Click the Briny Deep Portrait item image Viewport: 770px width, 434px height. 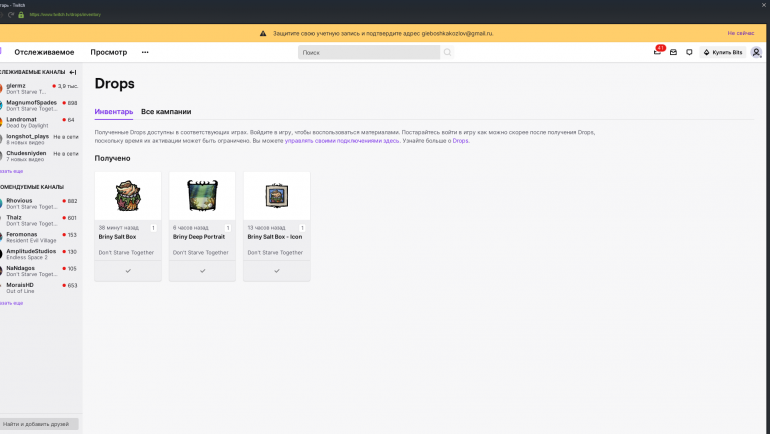click(202, 195)
